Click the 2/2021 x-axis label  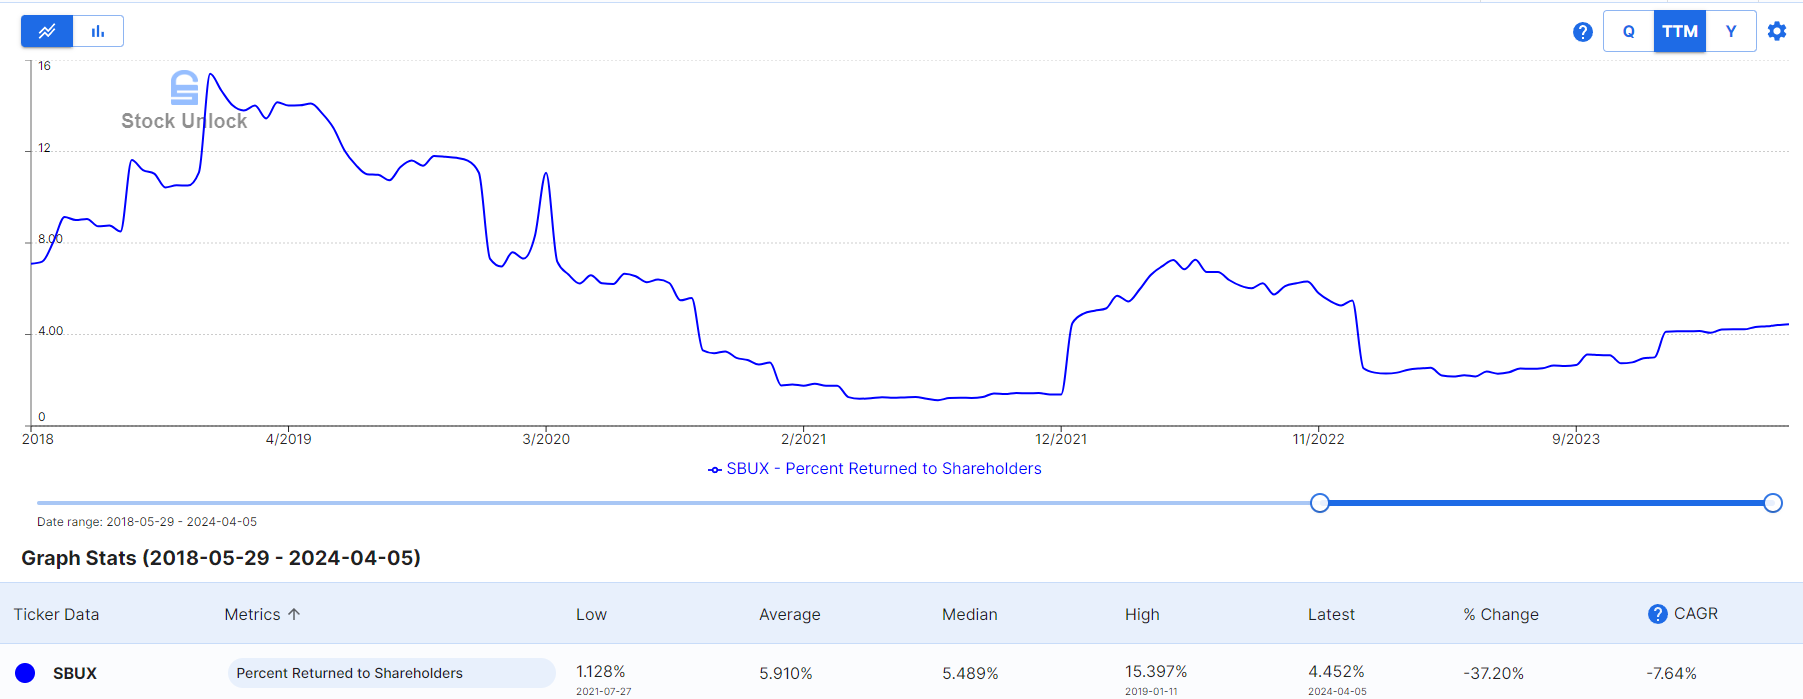[804, 439]
